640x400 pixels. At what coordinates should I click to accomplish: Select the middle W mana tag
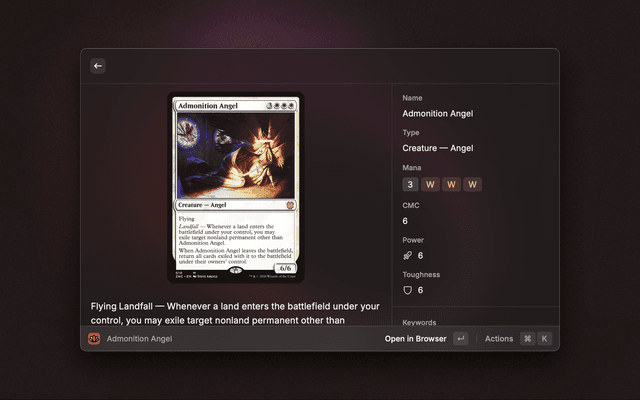pyautogui.click(x=452, y=184)
